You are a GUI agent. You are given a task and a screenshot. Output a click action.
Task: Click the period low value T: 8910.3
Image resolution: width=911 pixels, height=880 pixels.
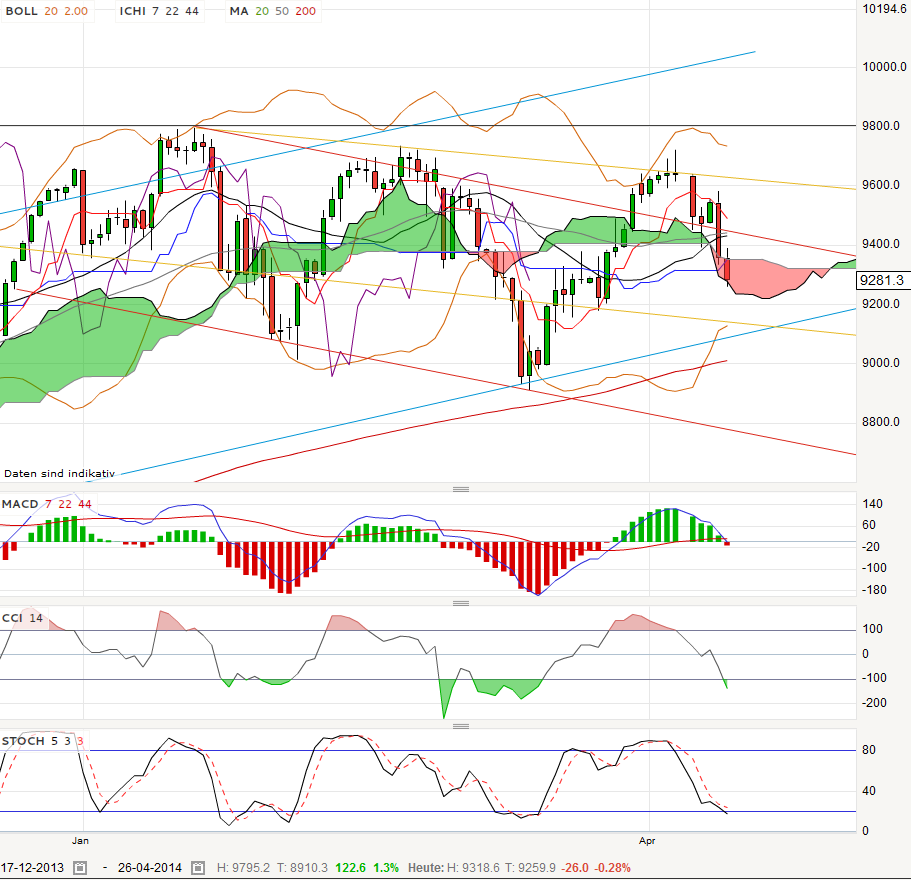(x=302, y=868)
